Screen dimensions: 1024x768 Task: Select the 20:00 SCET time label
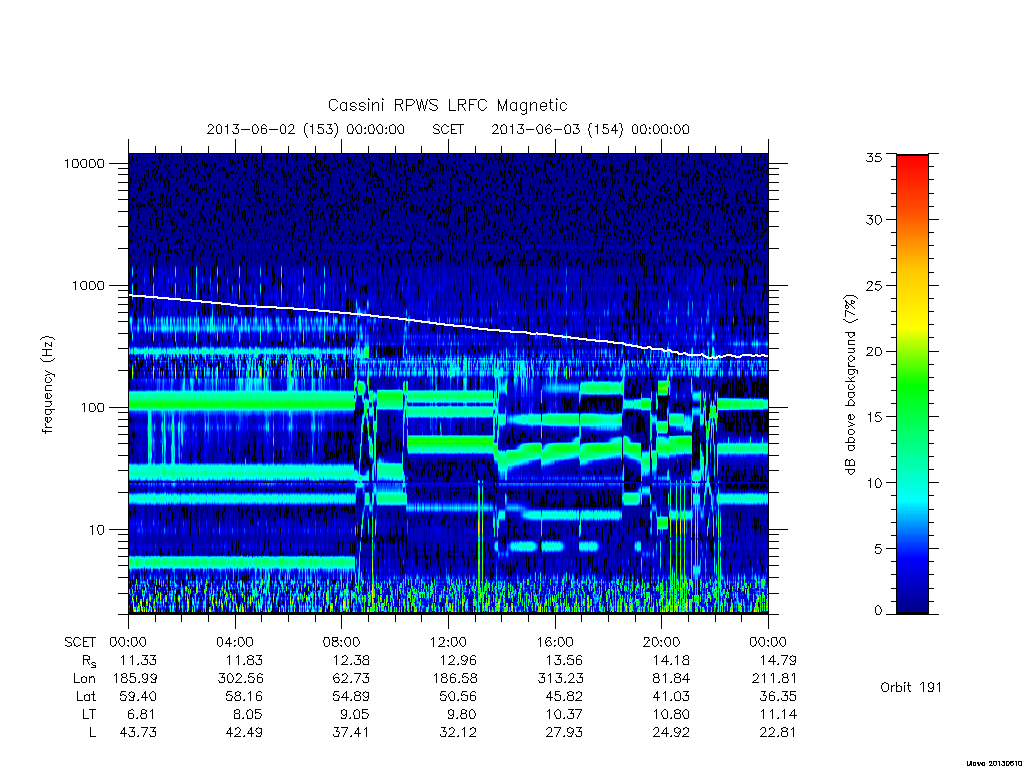click(662, 642)
